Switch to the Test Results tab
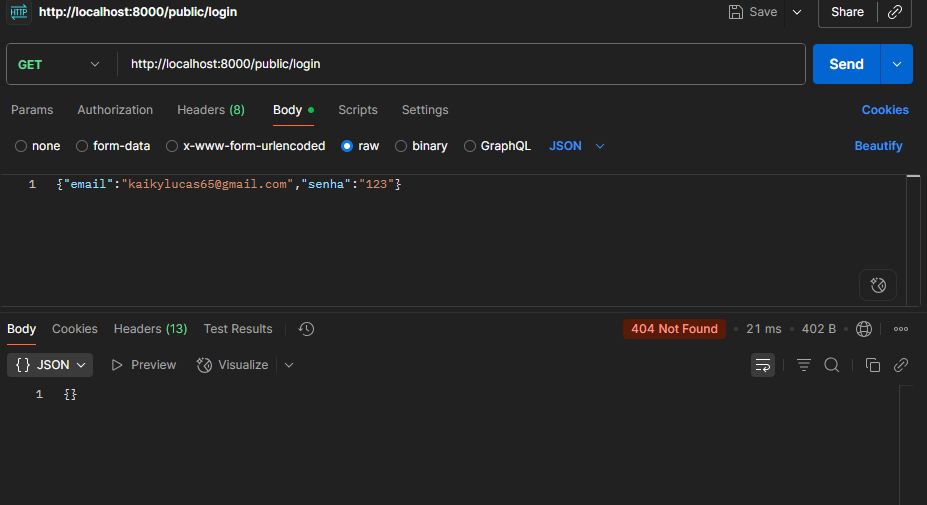Image resolution: width=927 pixels, height=505 pixels. [238, 329]
